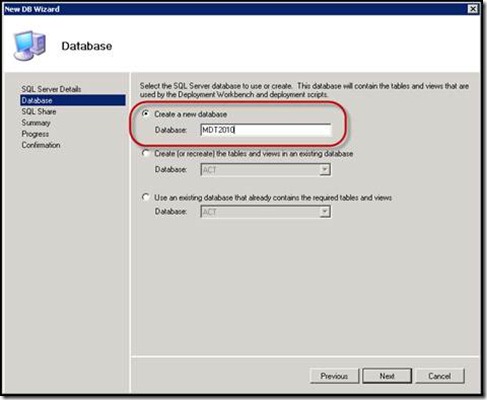Screen dimensions: 487x400
Task: Click the Next button
Action: 387,376
